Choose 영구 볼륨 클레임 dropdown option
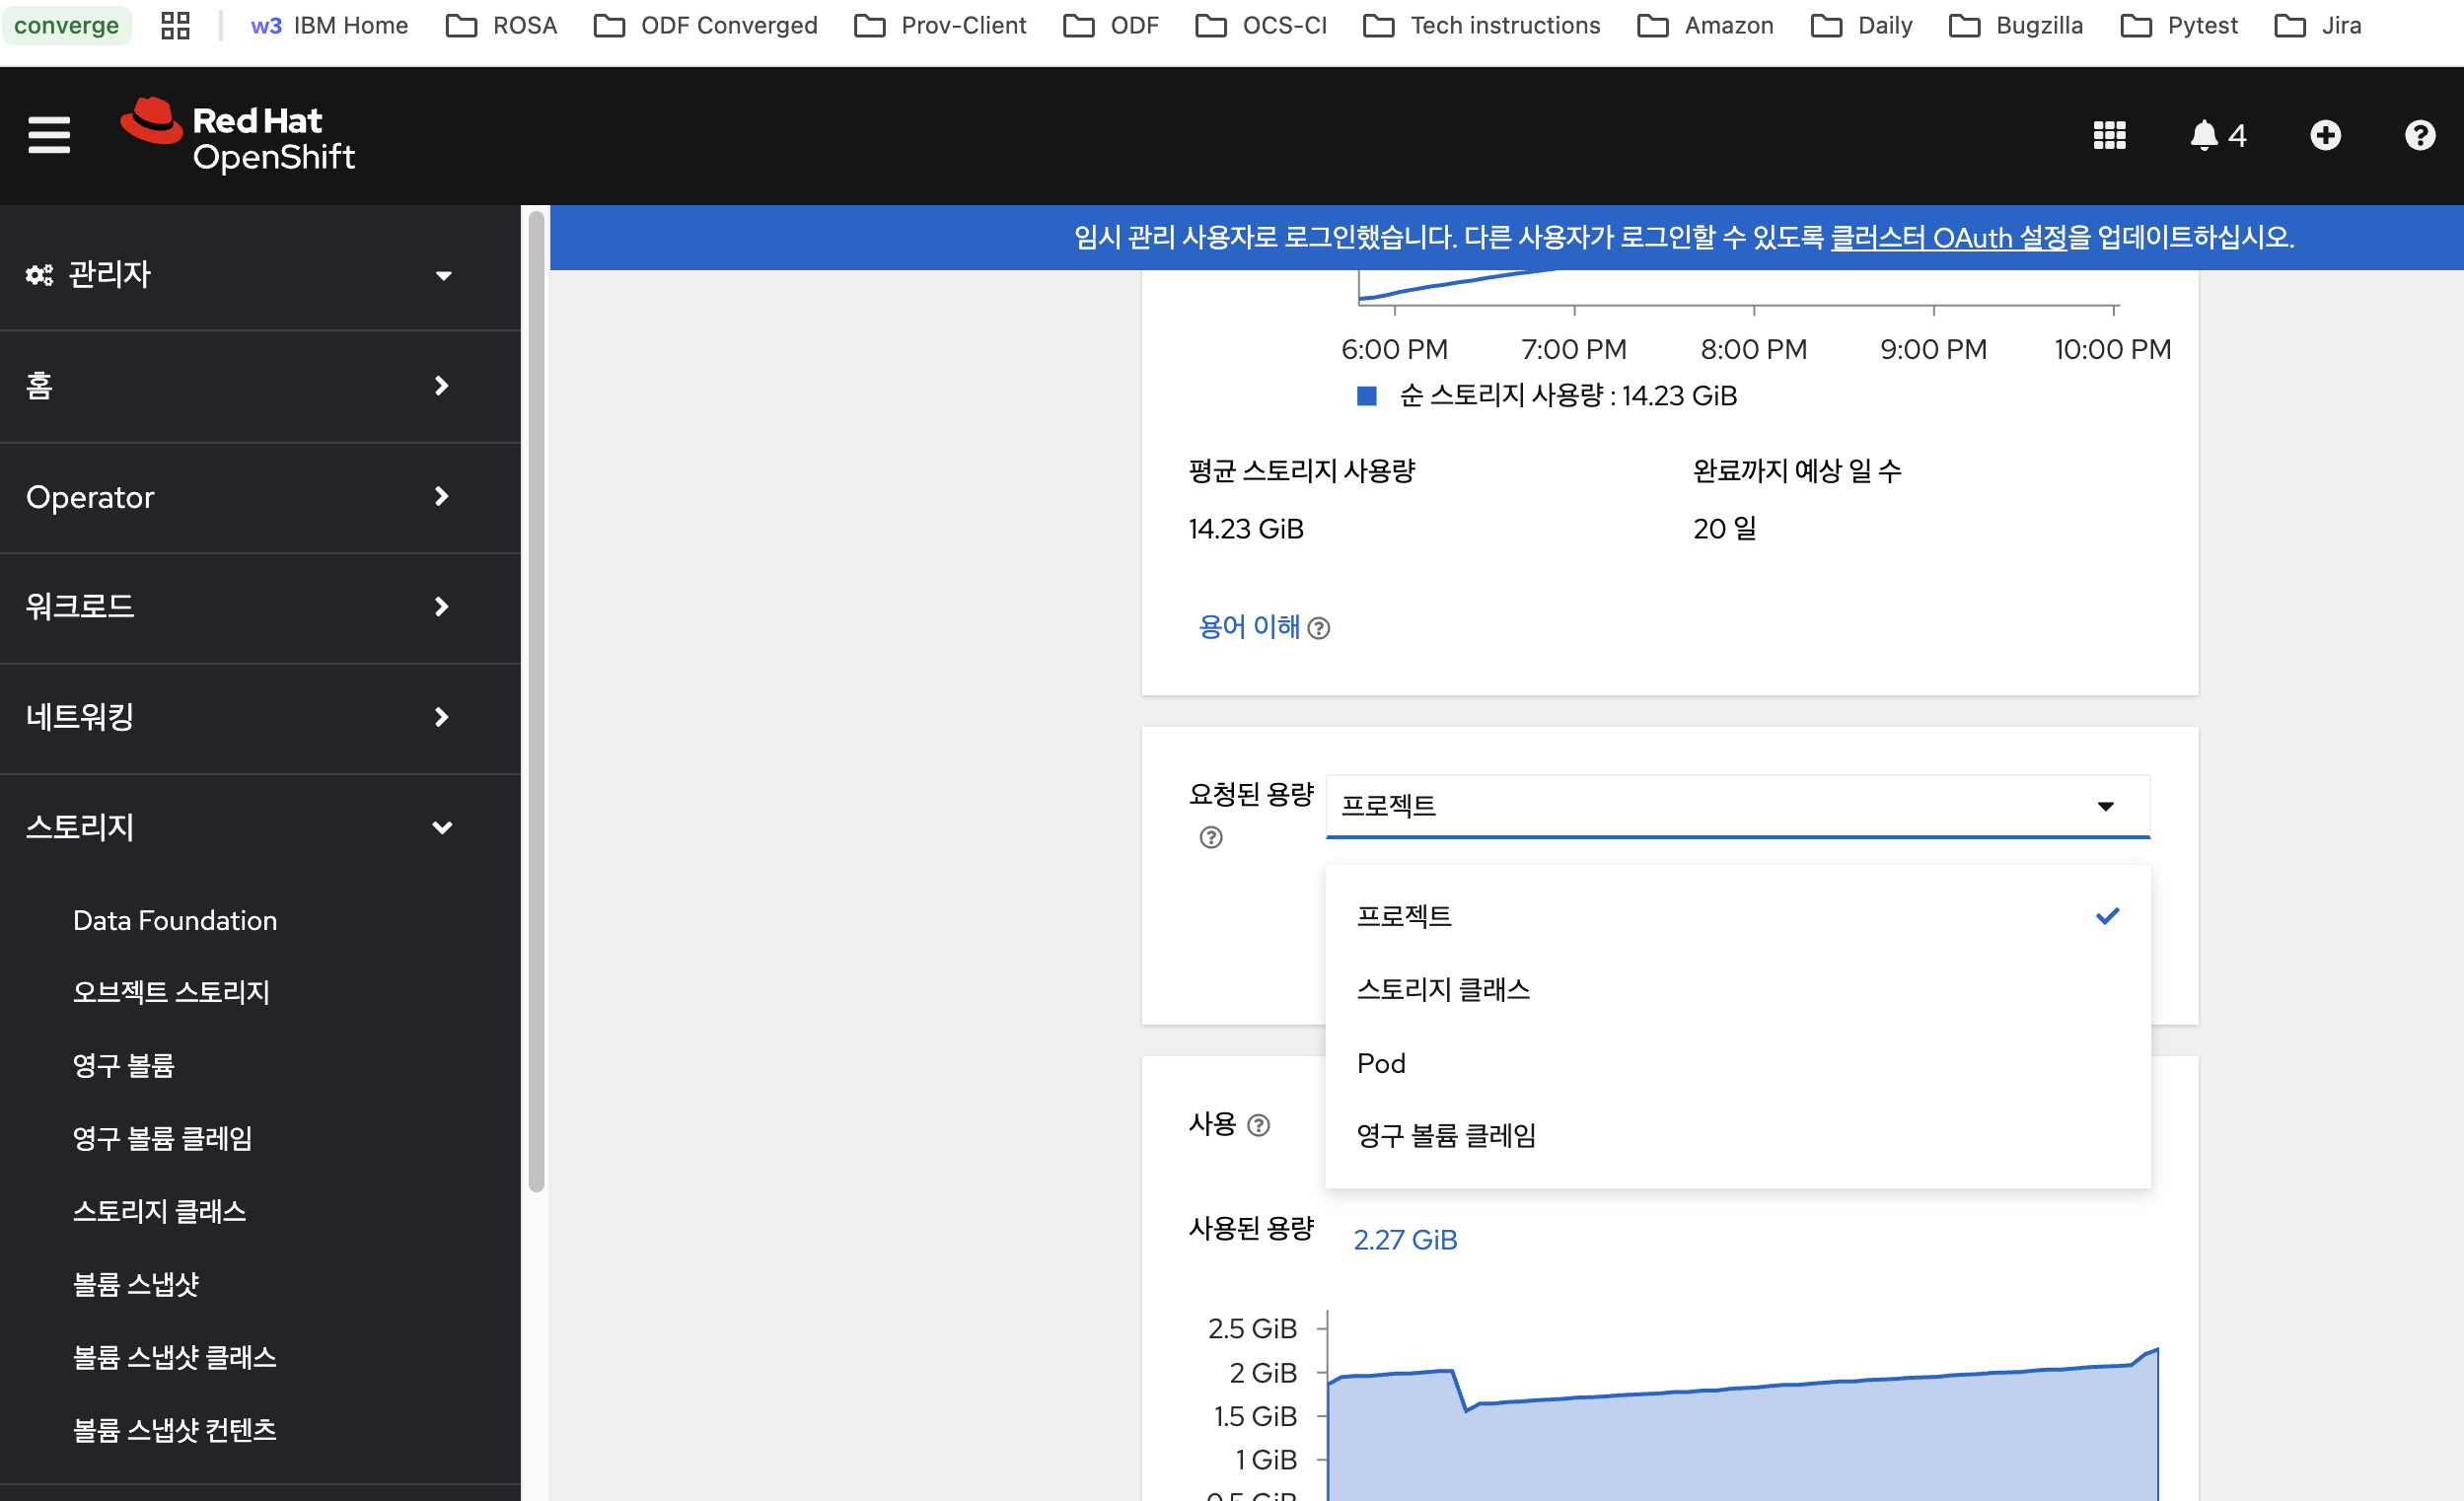Viewport: 2464px width, 1501px height. (1446, 1136)
